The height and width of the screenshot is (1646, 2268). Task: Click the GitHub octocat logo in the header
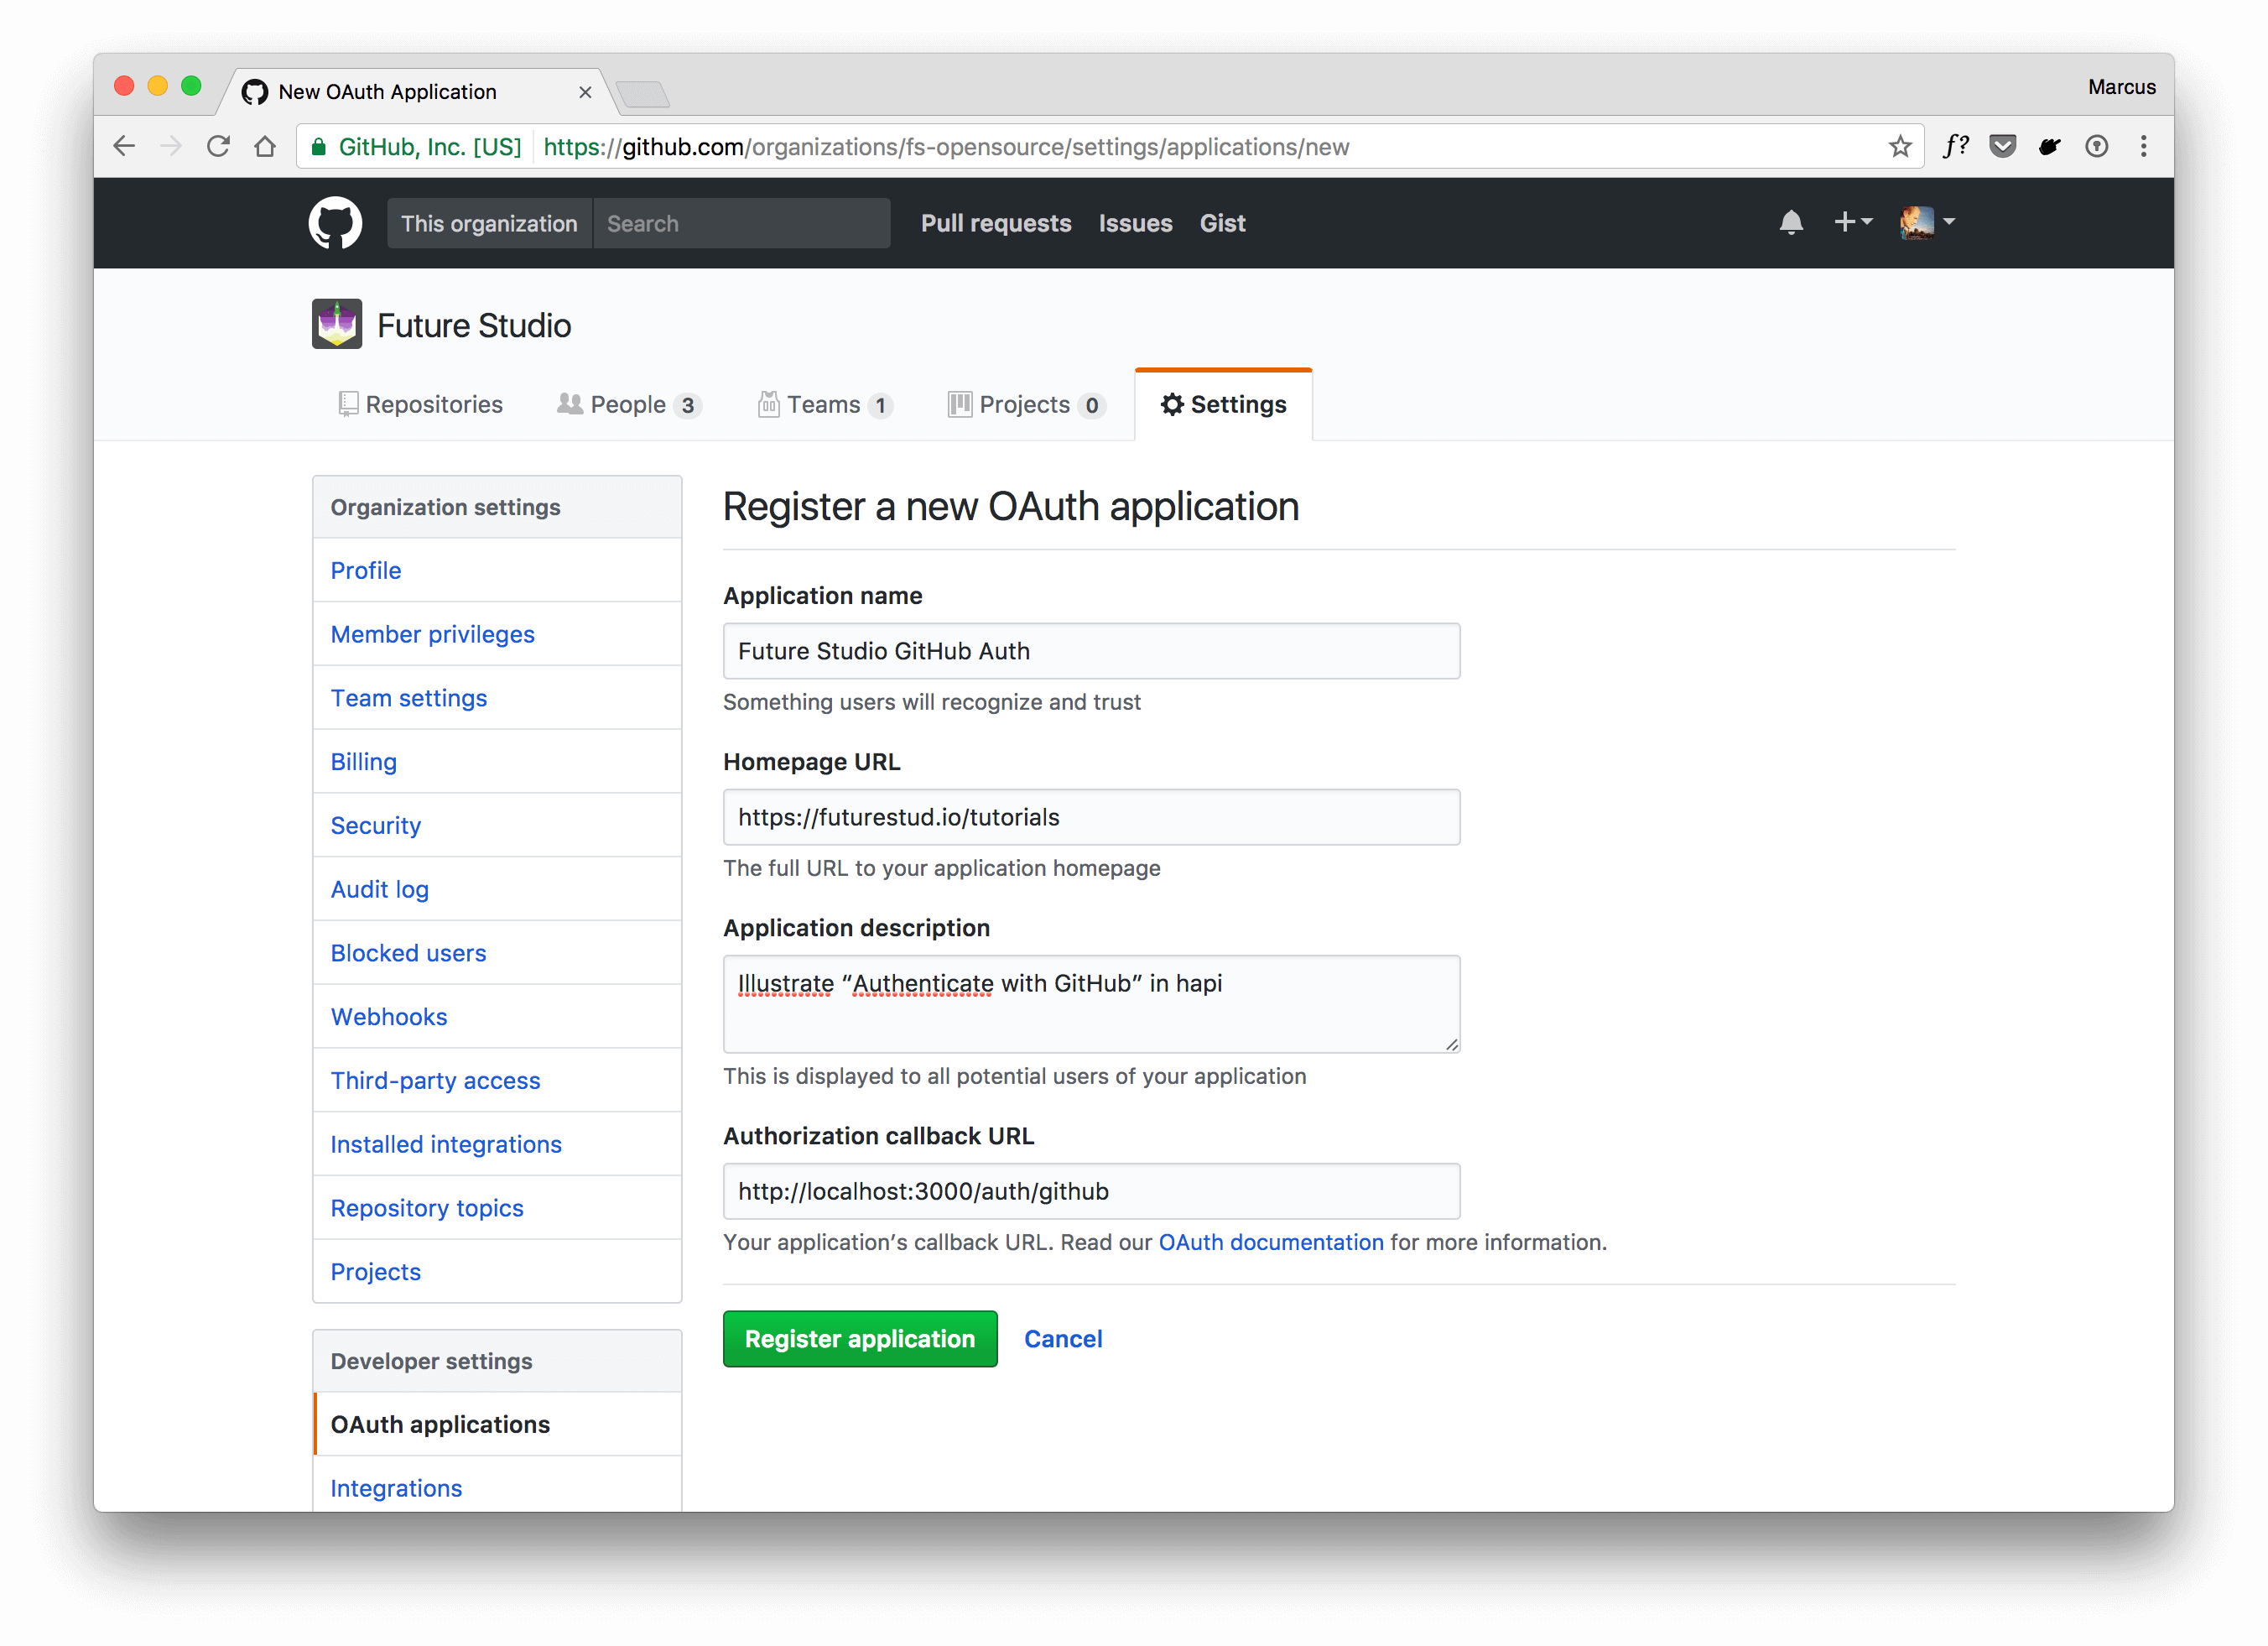[x=335, y=222]
